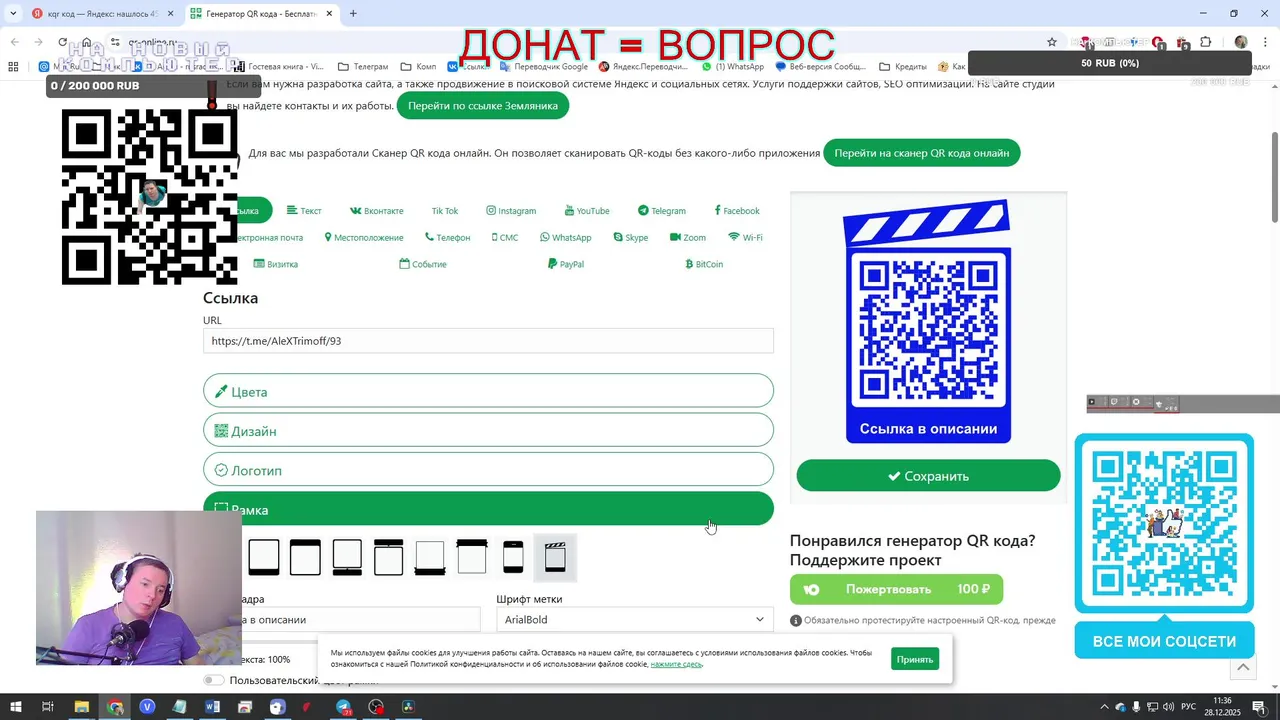Open the volume control in system tray

coord(1168,707)
